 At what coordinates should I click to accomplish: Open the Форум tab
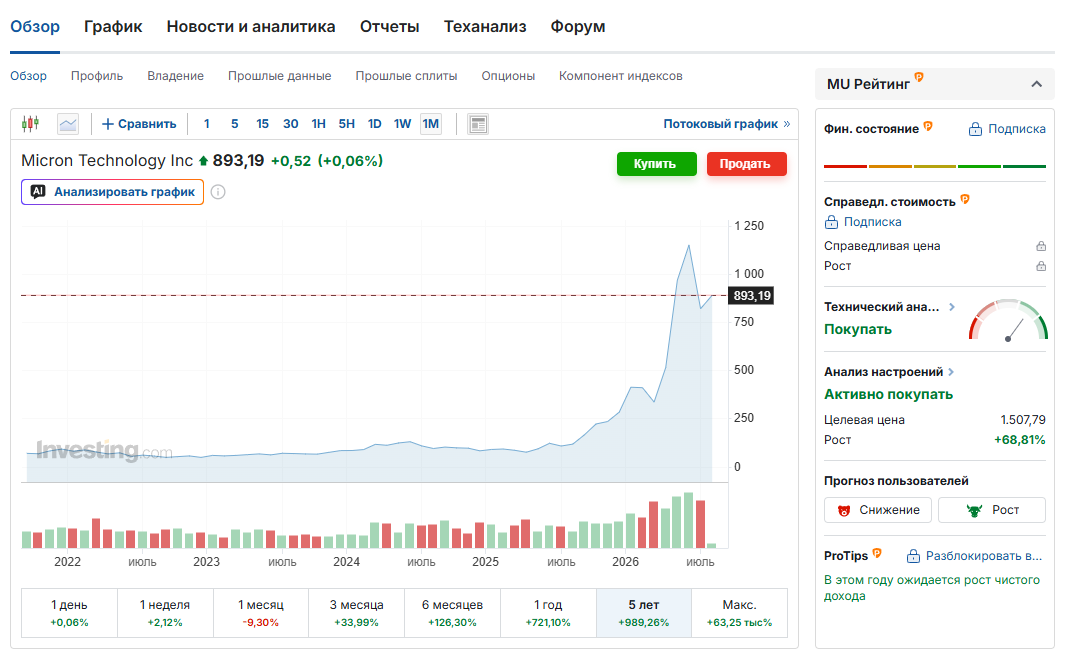click(578, 27)
